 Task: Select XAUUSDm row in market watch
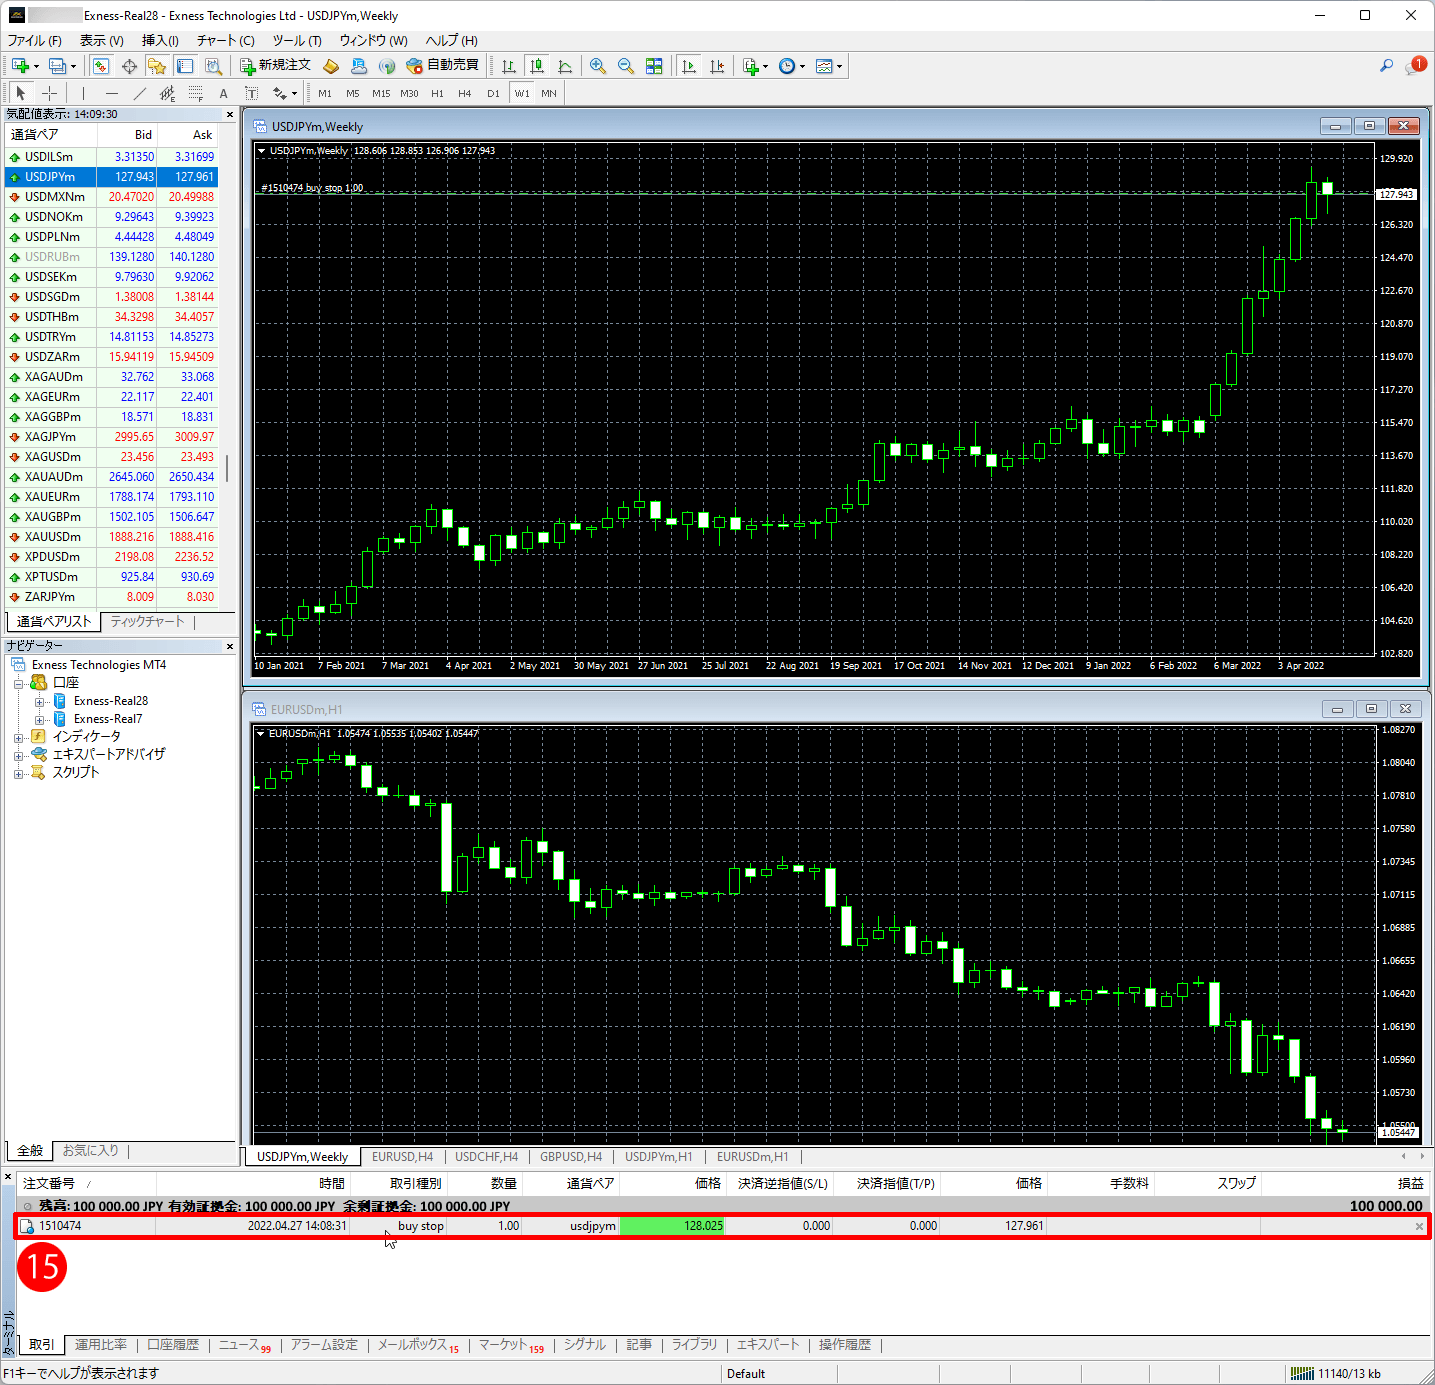coord(52,537)
